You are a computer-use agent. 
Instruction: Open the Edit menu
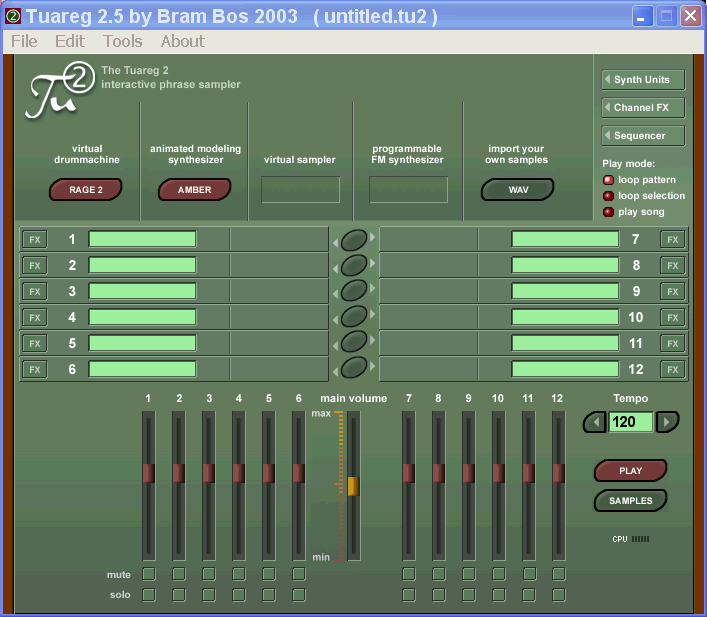coord(69,41)
